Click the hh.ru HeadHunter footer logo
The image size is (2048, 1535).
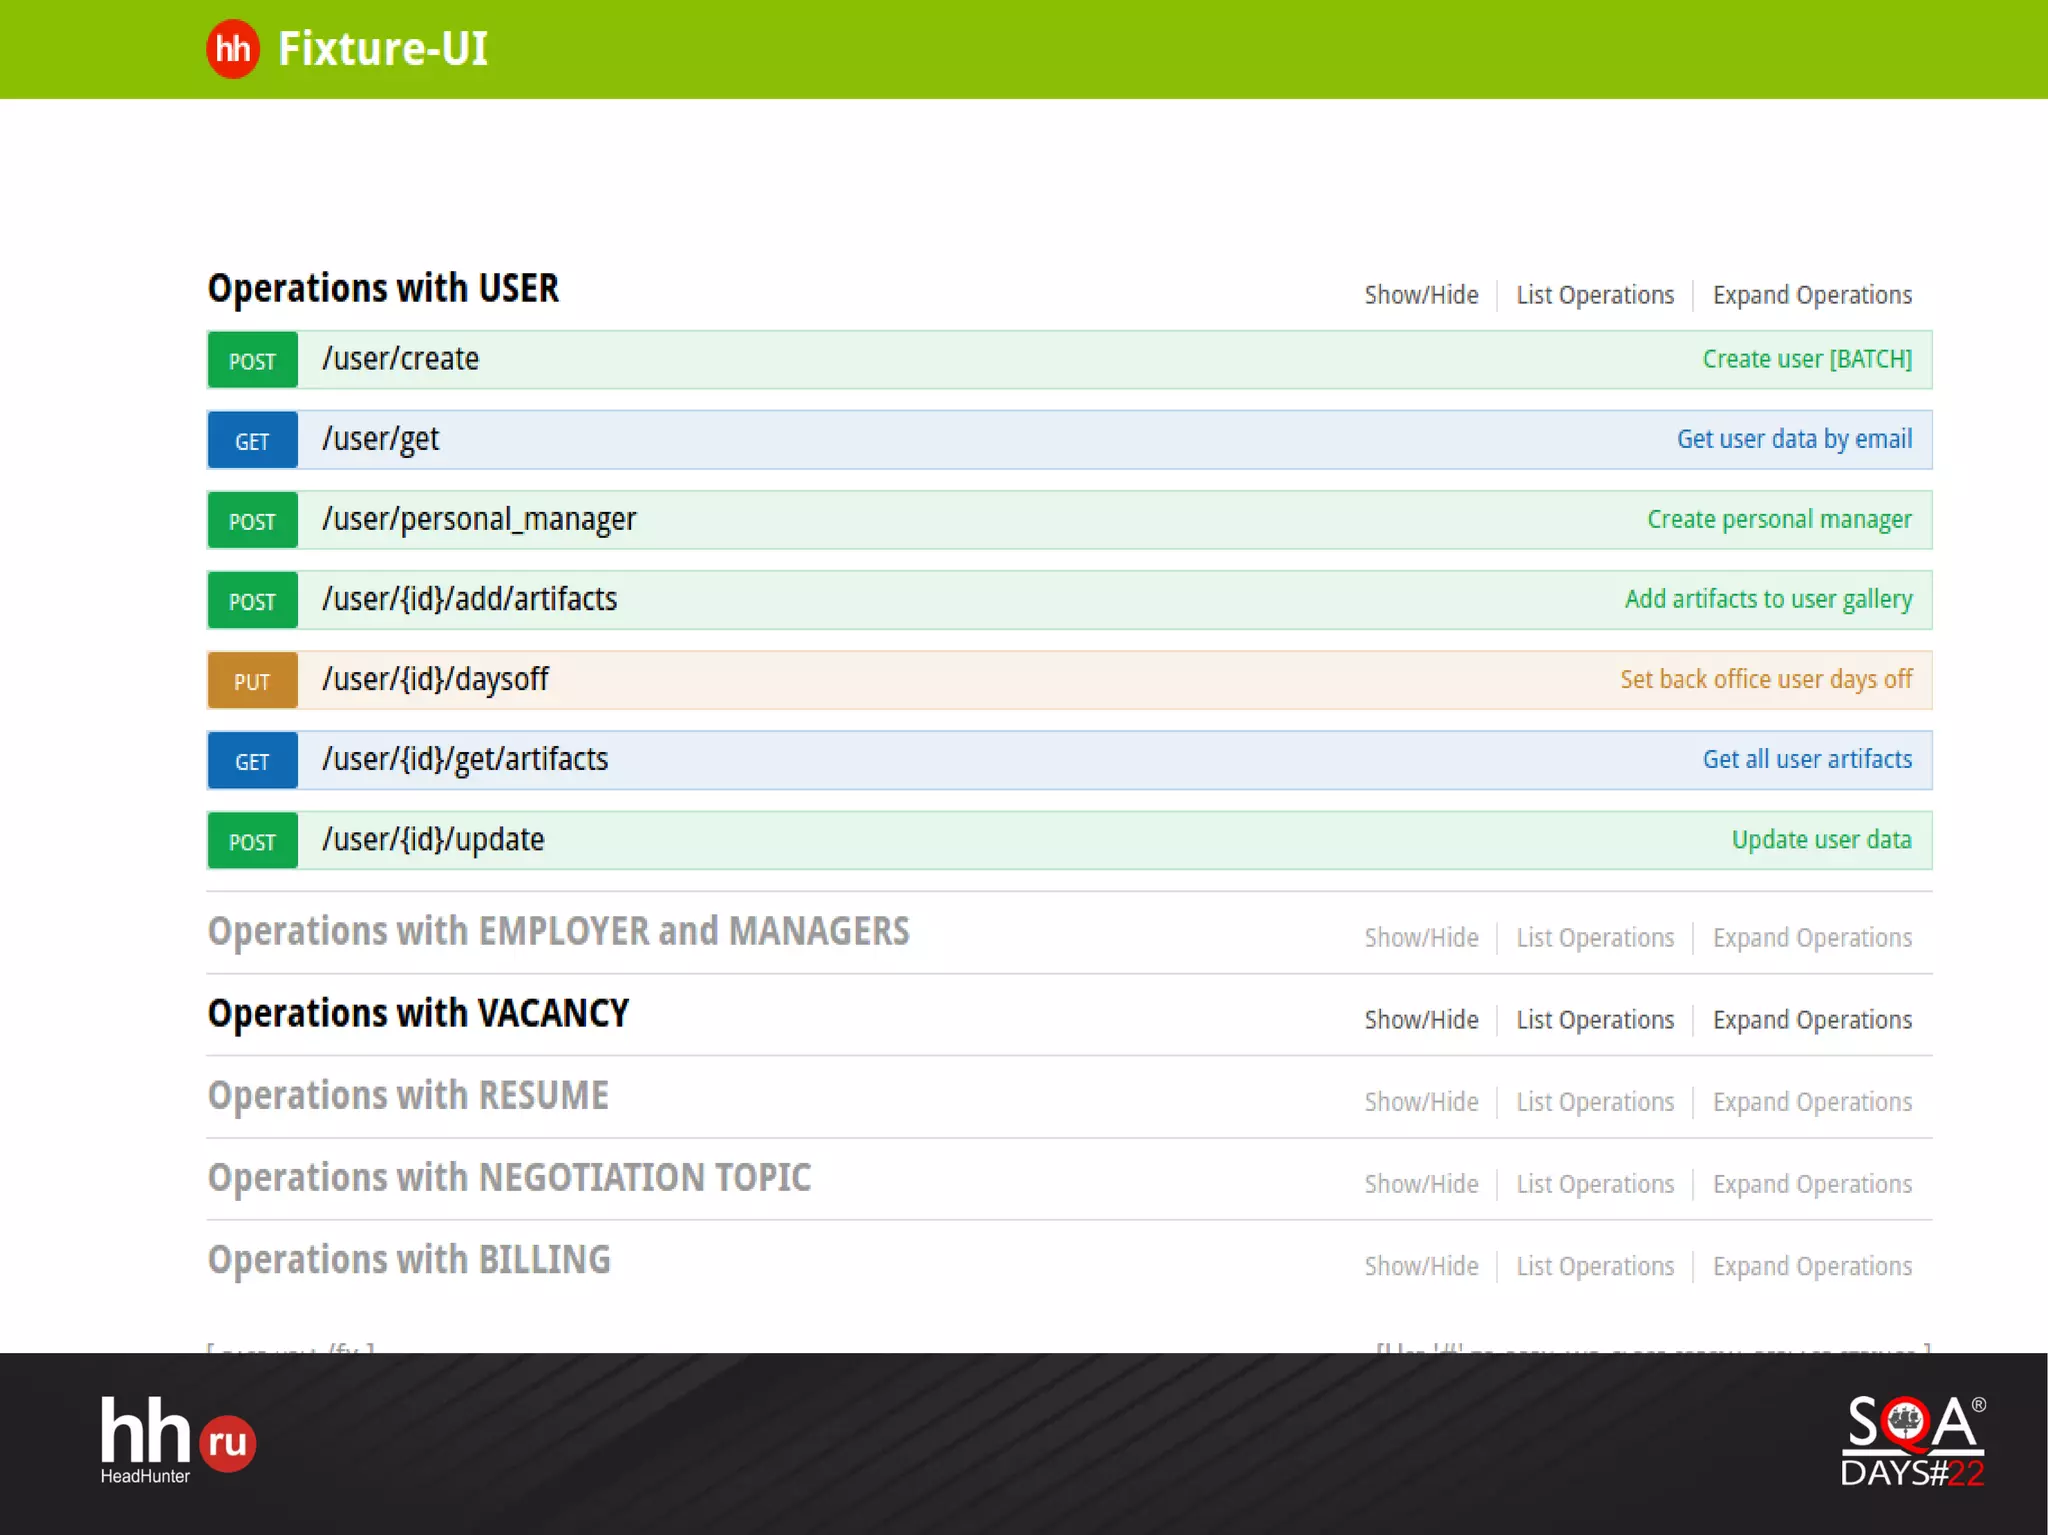(x=178, y=1441)
